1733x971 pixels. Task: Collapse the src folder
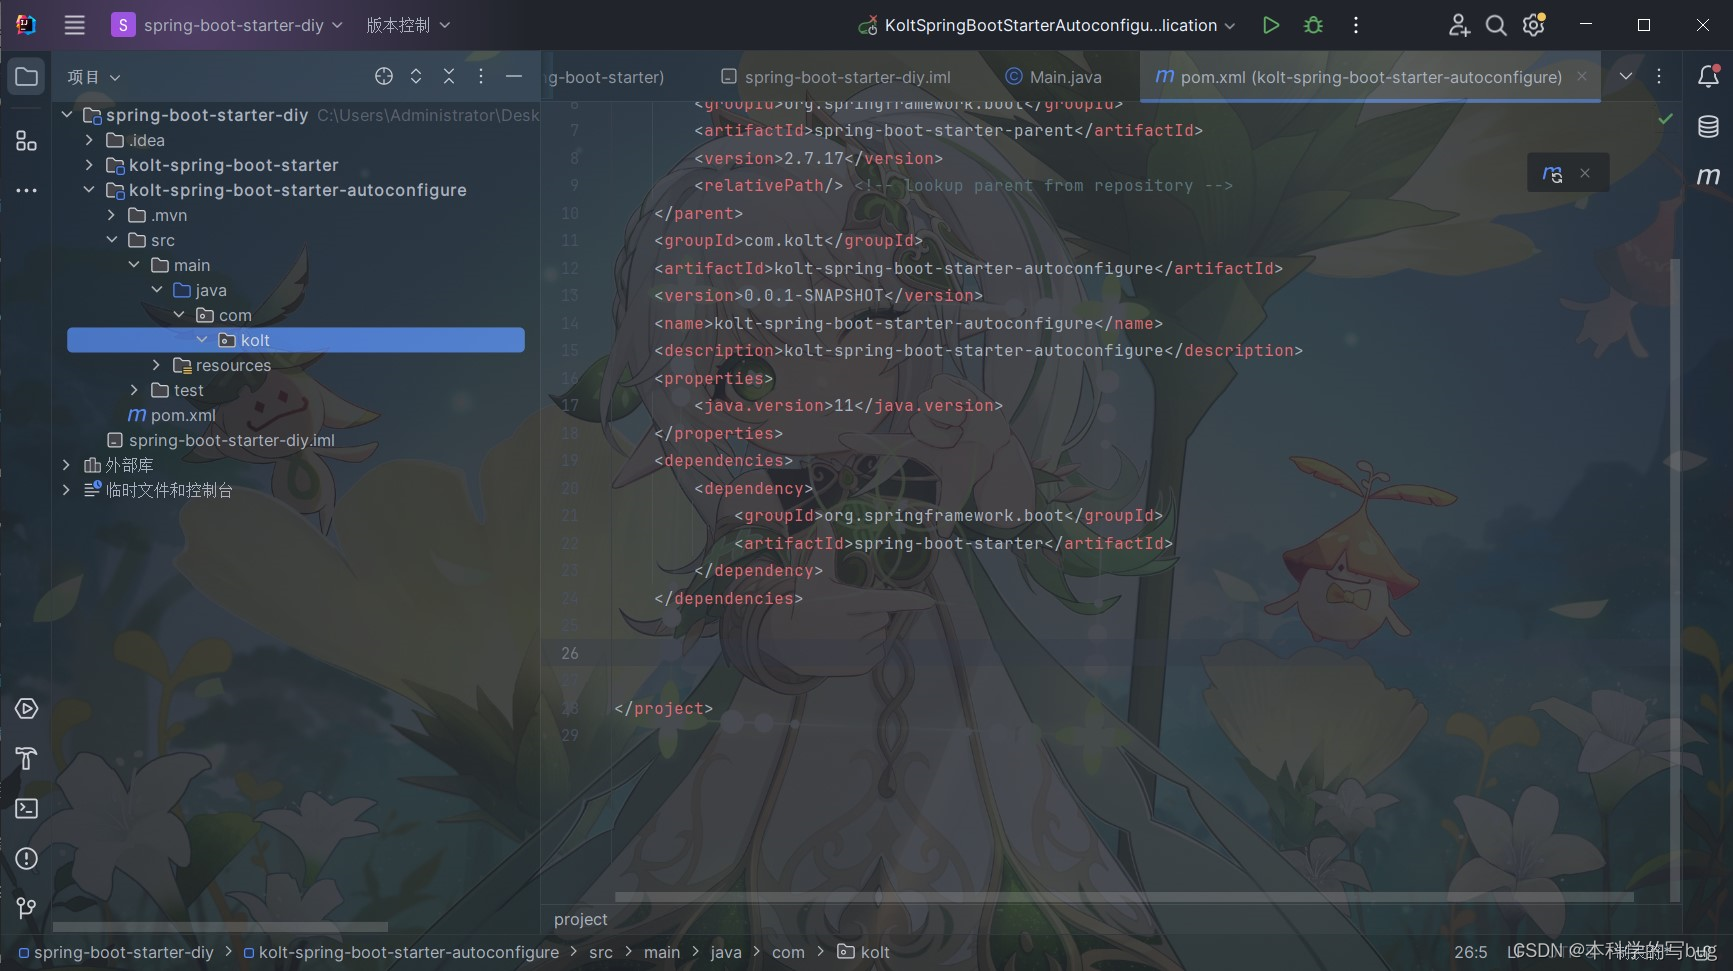tap(112, 240)
